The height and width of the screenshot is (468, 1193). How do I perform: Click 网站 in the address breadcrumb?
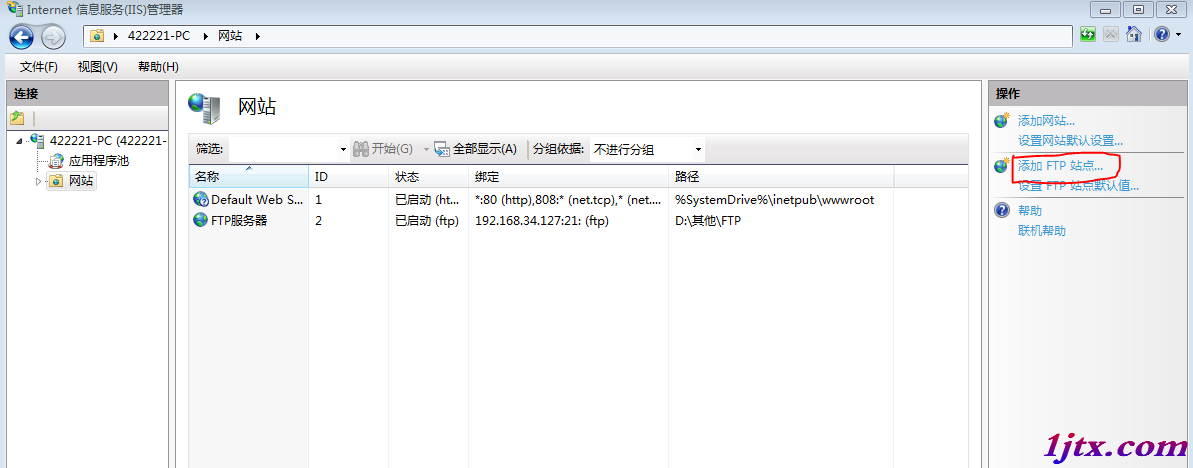coord(230,36)
